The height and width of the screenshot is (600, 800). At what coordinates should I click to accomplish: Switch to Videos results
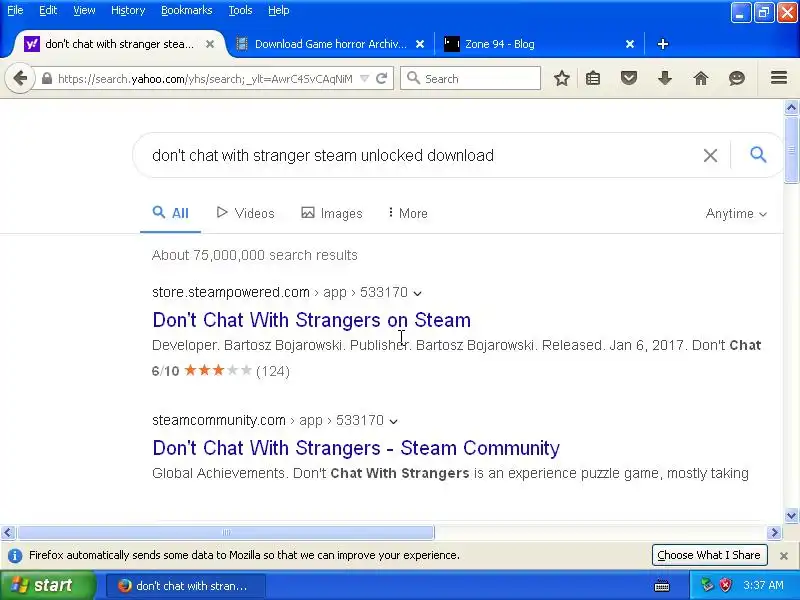click(245, 213)
